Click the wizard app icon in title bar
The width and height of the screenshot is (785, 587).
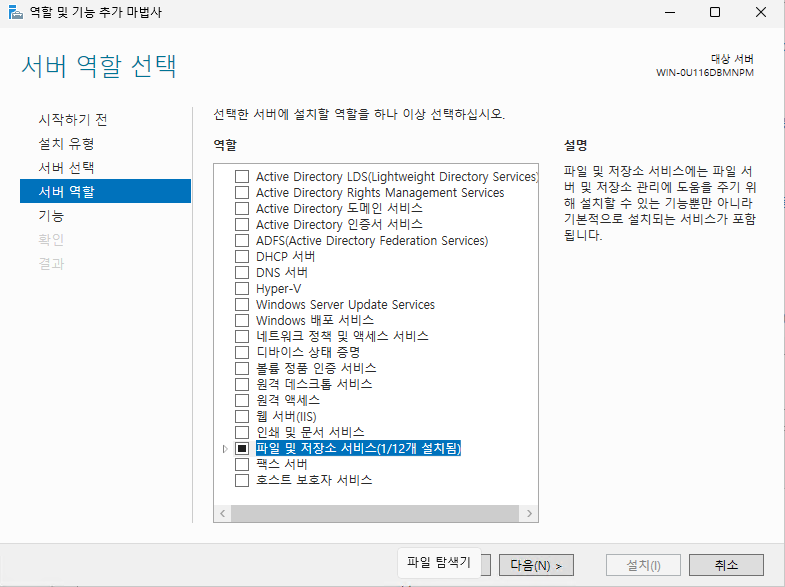(16, 13)
